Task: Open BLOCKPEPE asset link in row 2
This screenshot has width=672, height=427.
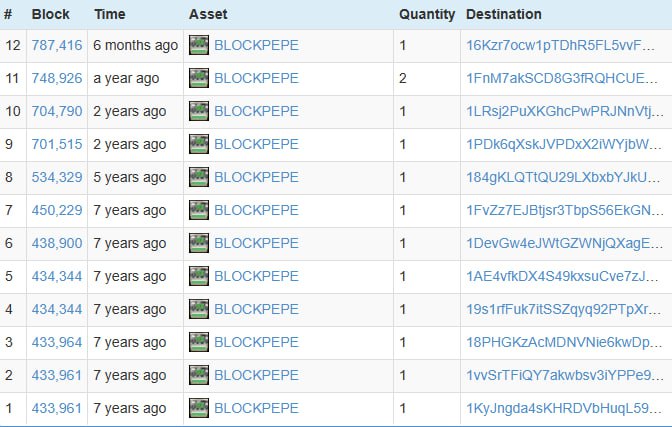Action: pos(256,375)
